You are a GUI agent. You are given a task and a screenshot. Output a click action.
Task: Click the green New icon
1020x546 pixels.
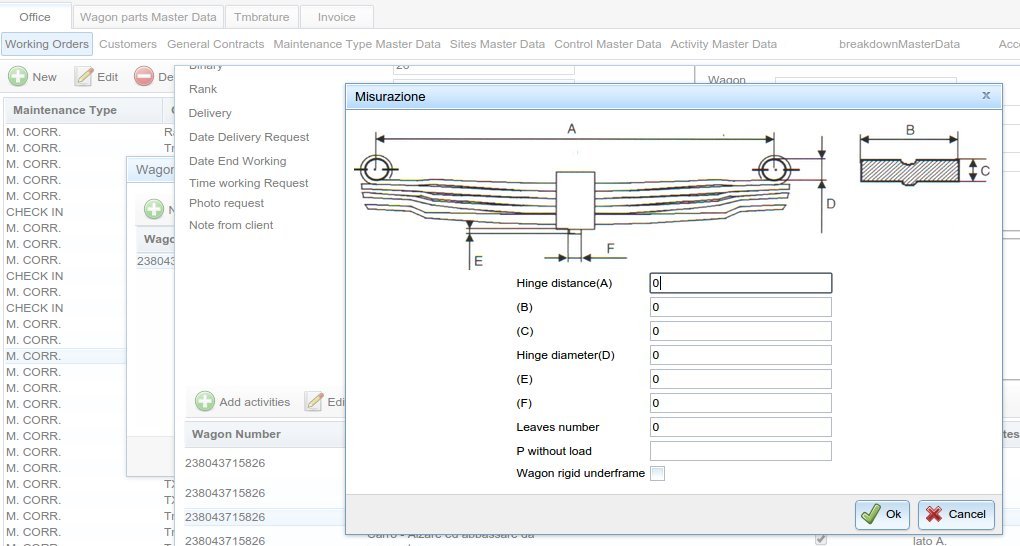point(18,77)
